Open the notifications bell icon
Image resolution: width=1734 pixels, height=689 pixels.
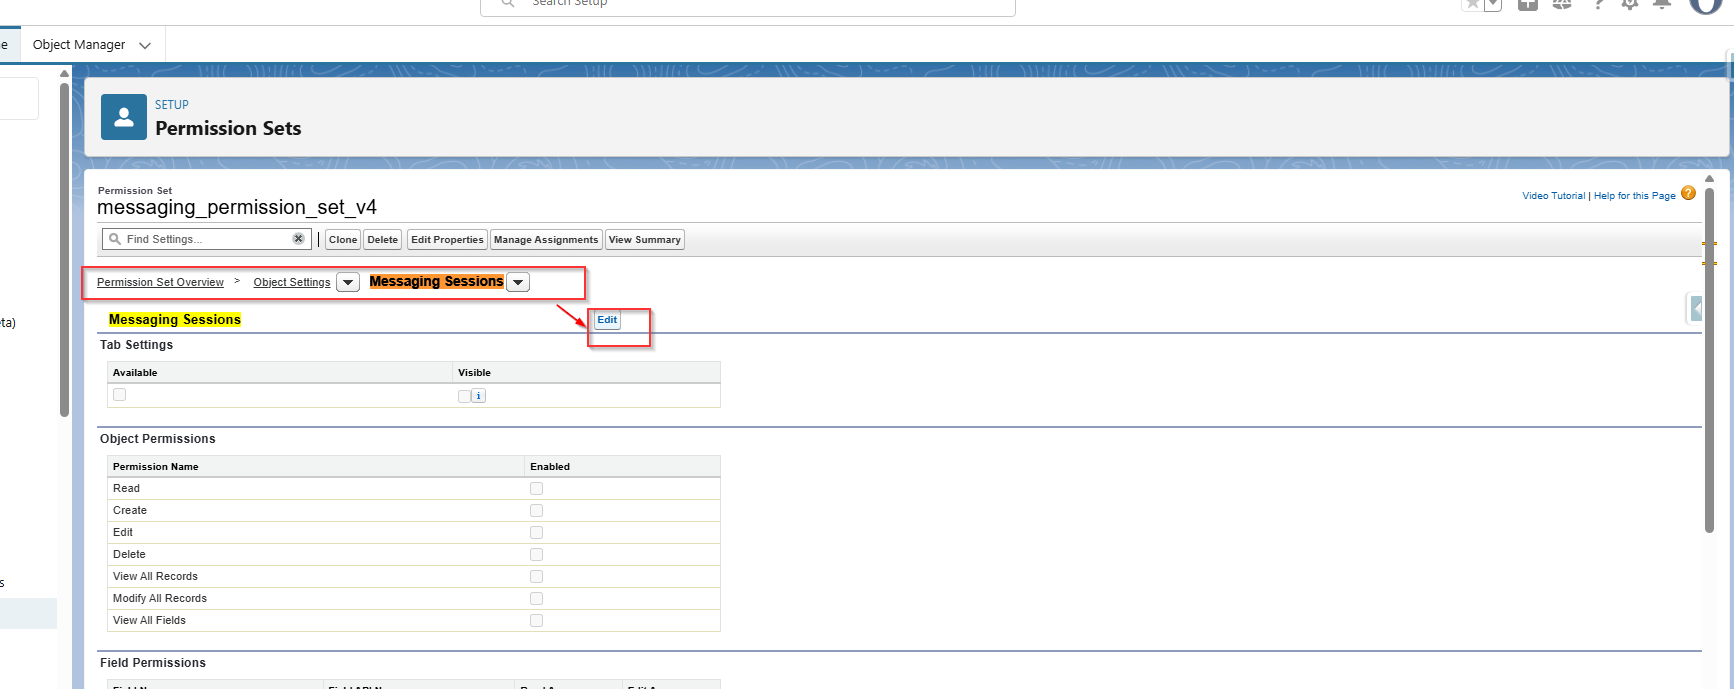point(1662,4)
